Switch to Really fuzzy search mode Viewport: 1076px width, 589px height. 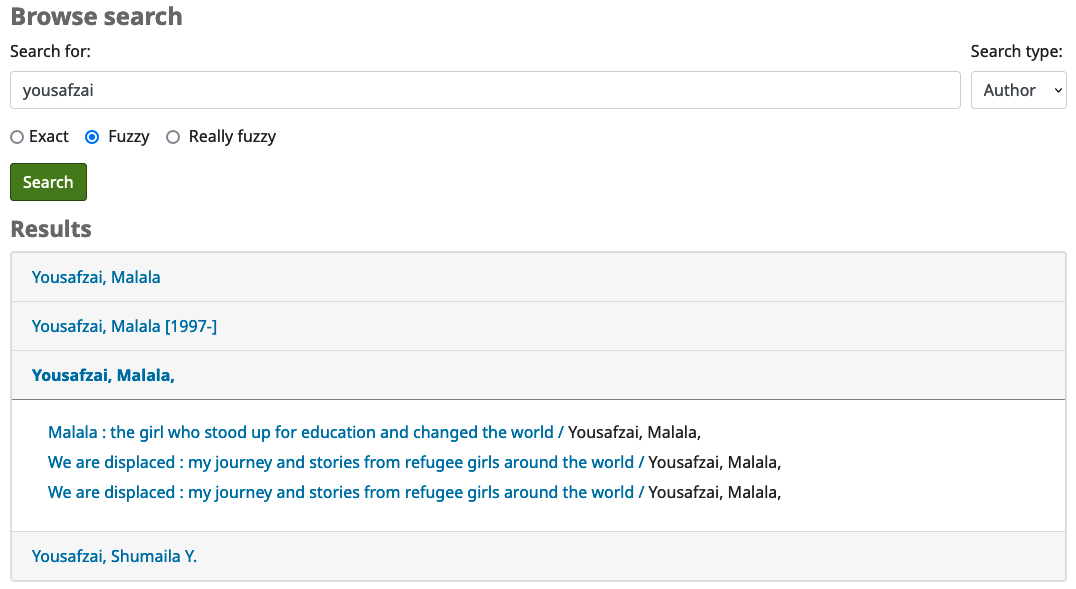click(x=172, y=137)
